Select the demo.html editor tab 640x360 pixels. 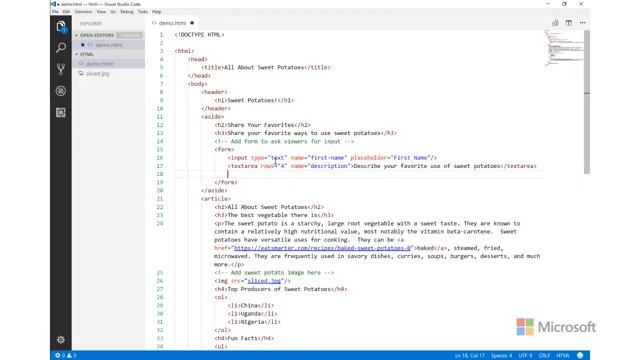(x=172, y=23)
